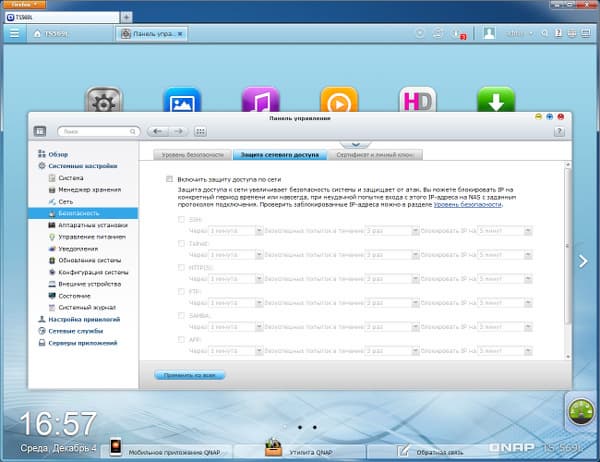Toggle the SSH protection checkbox
This screenshot has height=462, width=600.
pos(181,219)
